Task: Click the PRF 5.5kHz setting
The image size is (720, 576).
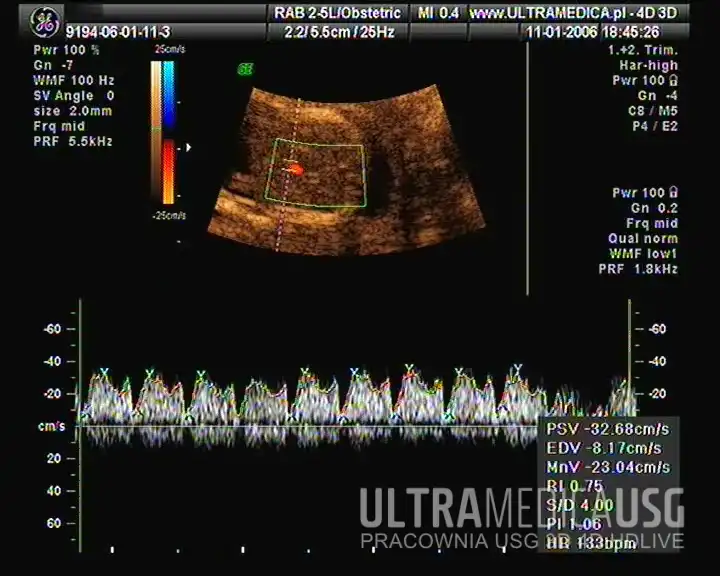Action: [73, 143]
